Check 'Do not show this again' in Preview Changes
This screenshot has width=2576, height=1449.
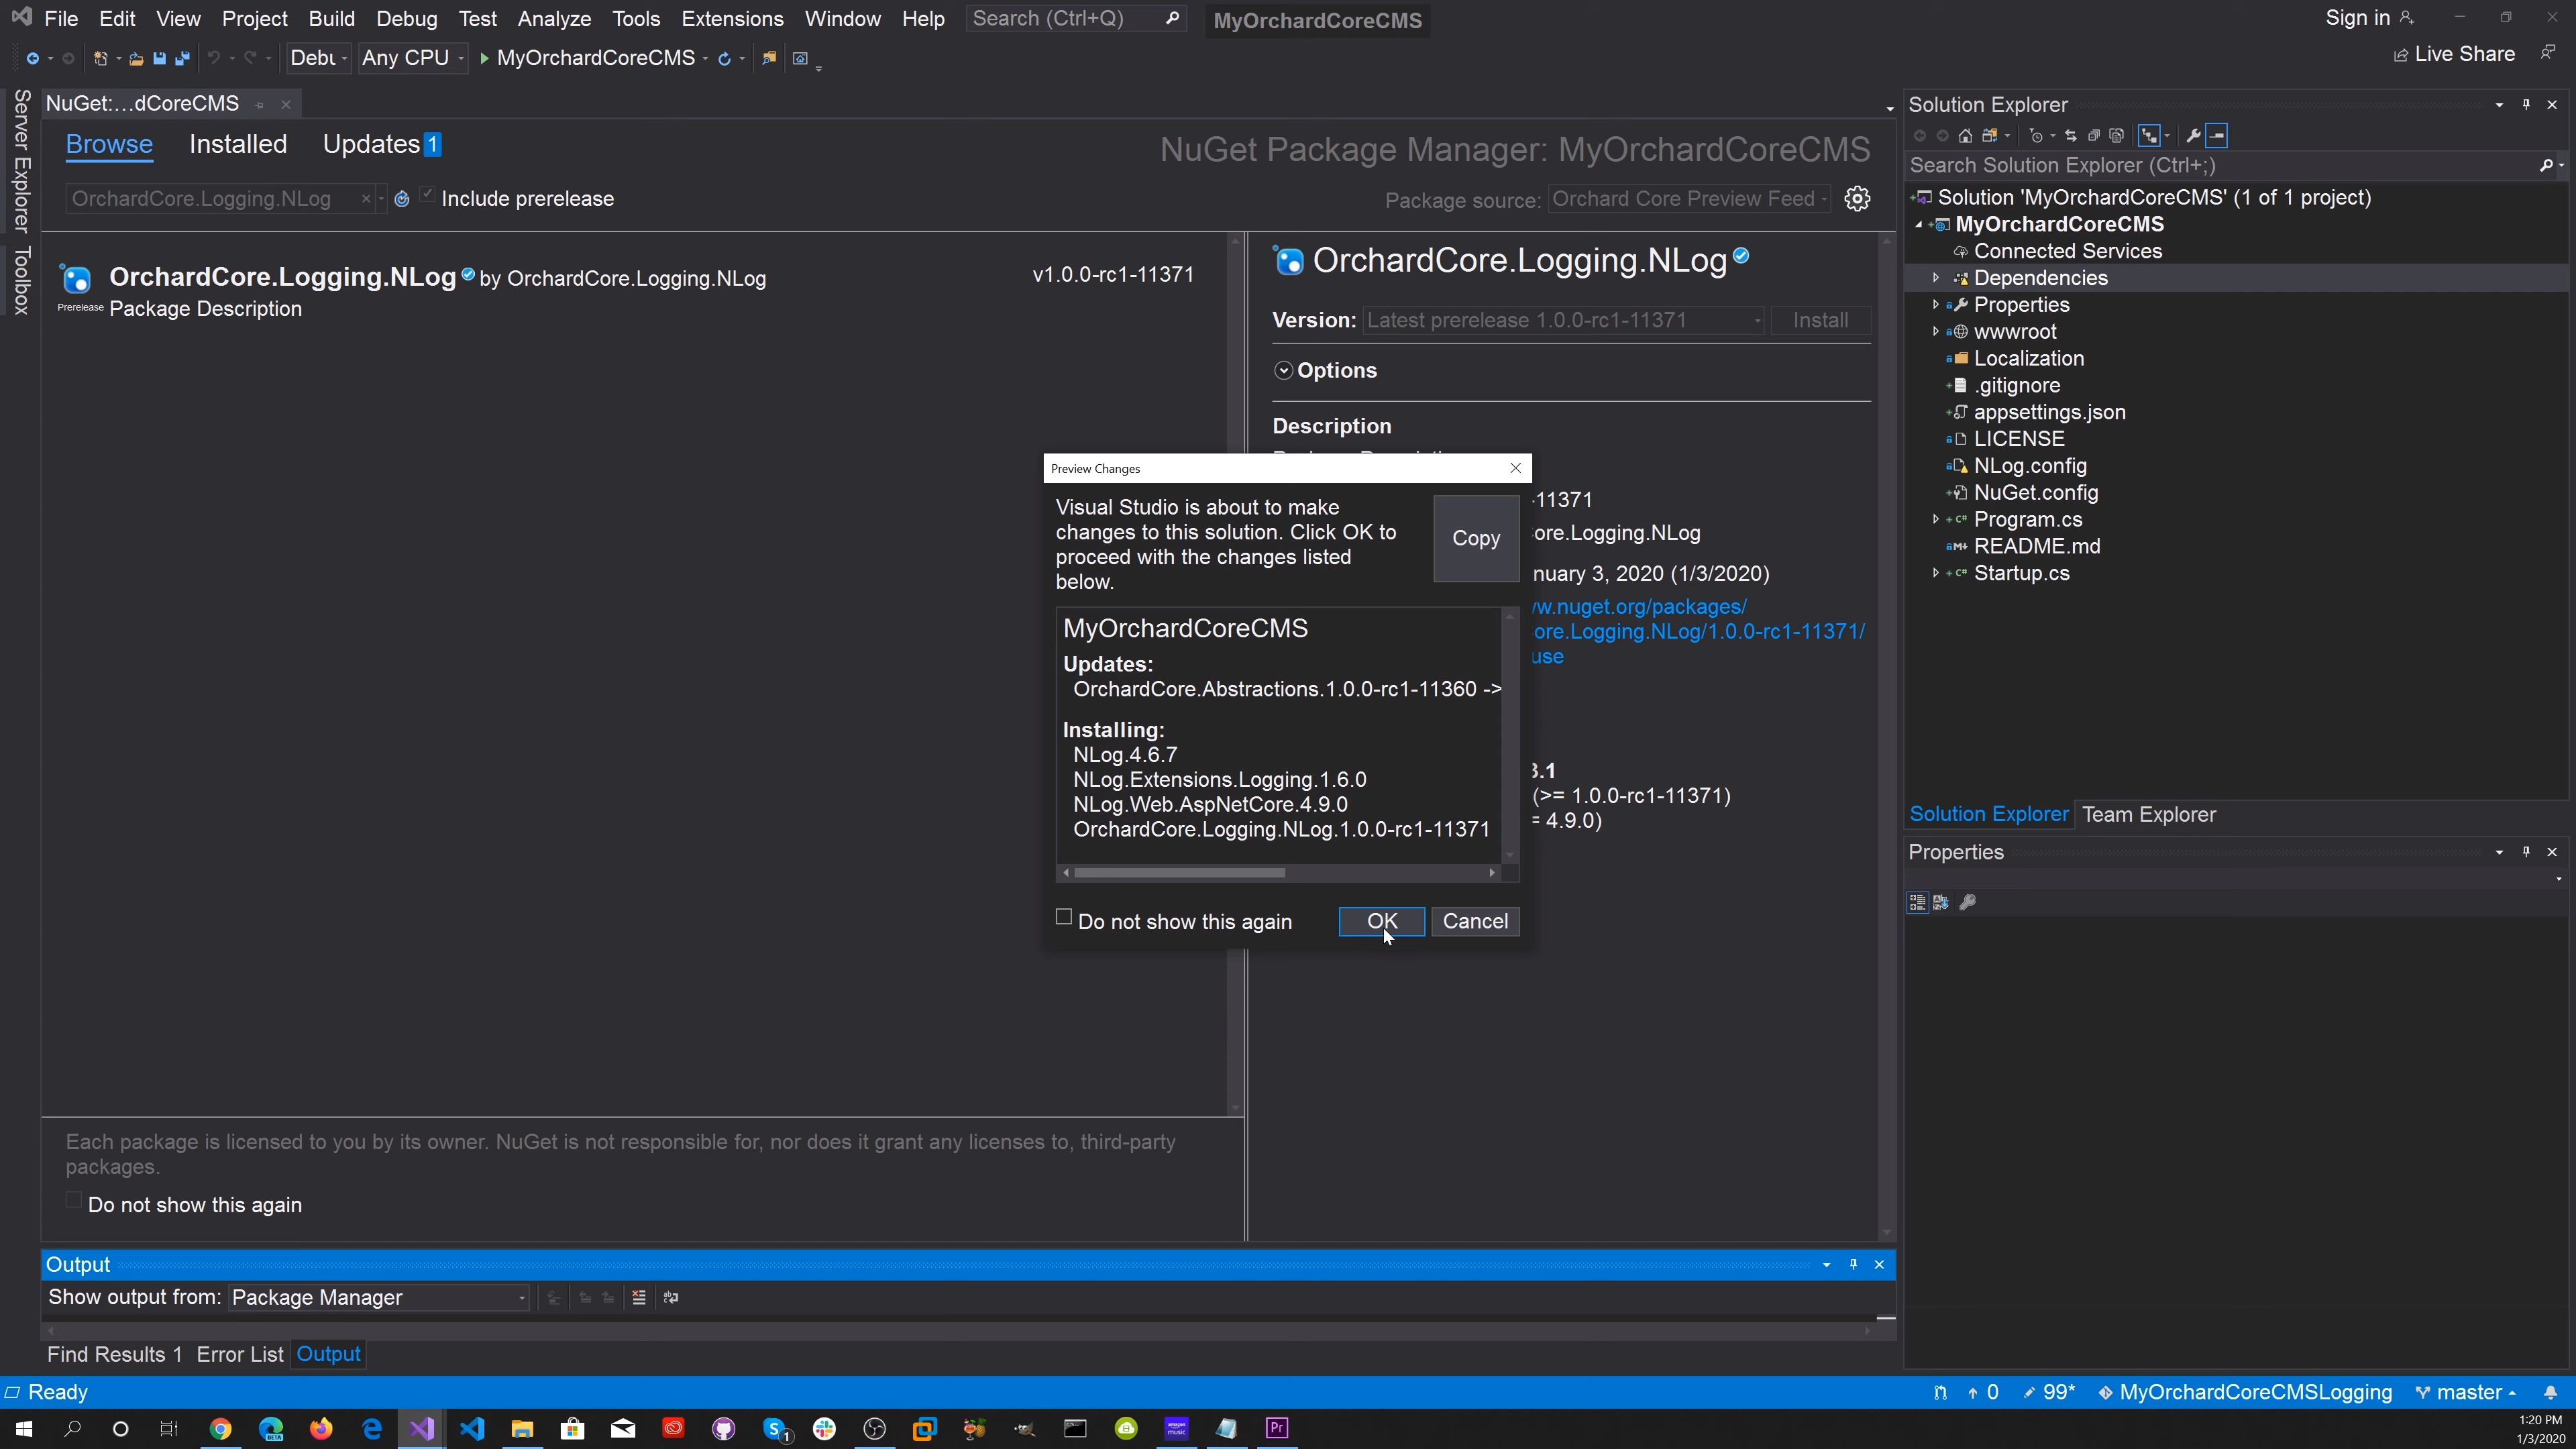(1064, 917)
